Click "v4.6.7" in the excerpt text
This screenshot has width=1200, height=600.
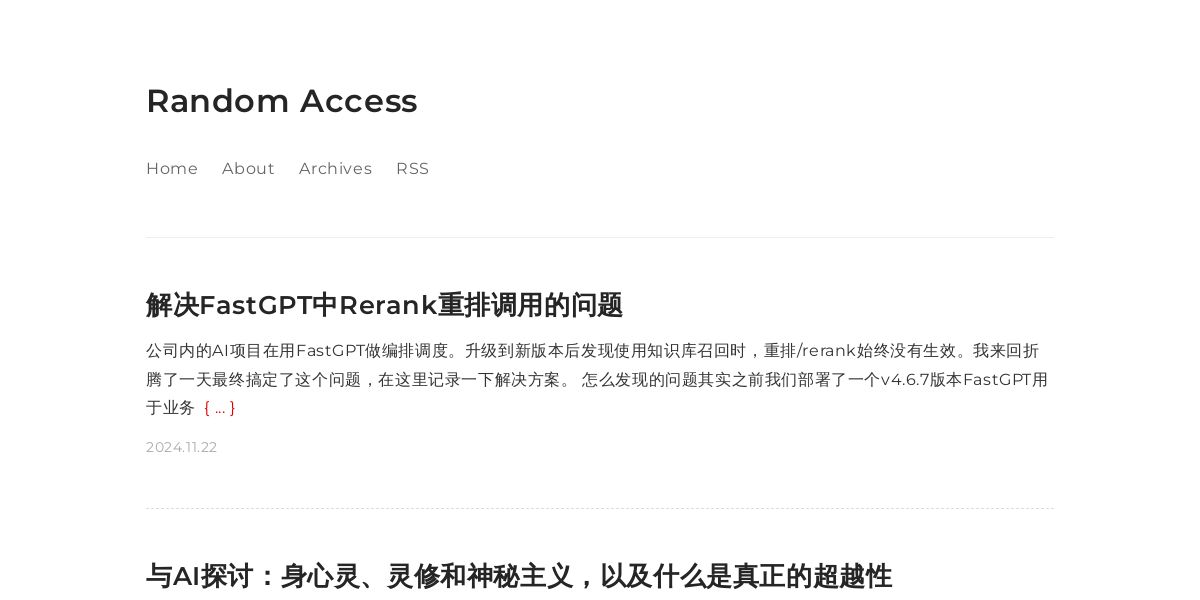pyautogui.click(x=906, y=380)
